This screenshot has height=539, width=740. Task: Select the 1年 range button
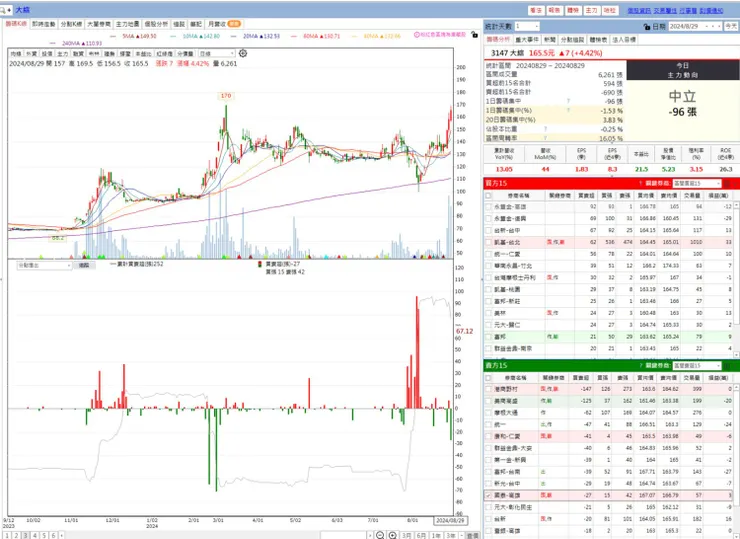pyautogui.click(x=437, y=535)
